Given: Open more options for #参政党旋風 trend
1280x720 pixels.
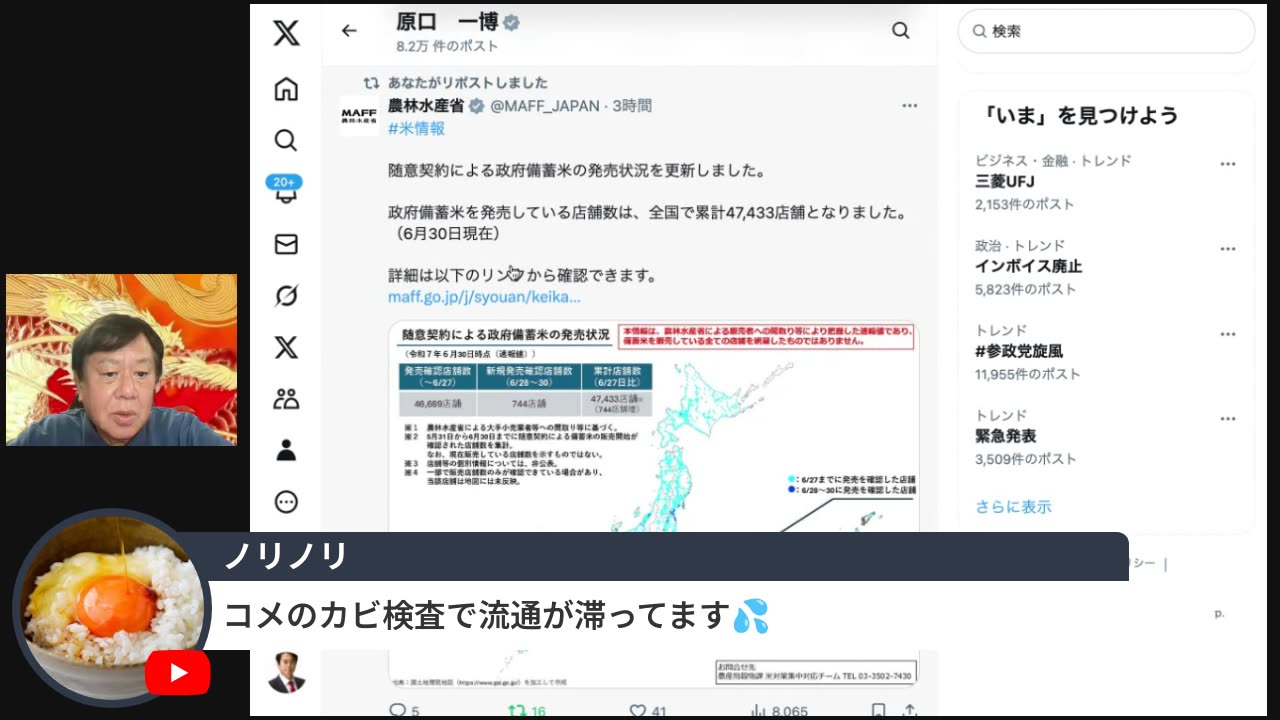Looking at the screenshot, I should [1228, 334].
